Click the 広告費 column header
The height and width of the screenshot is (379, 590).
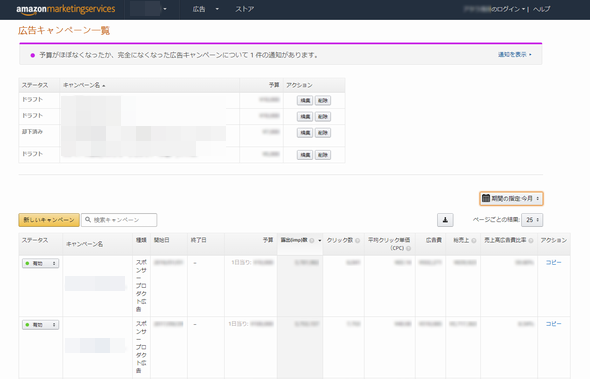[433, 240]
